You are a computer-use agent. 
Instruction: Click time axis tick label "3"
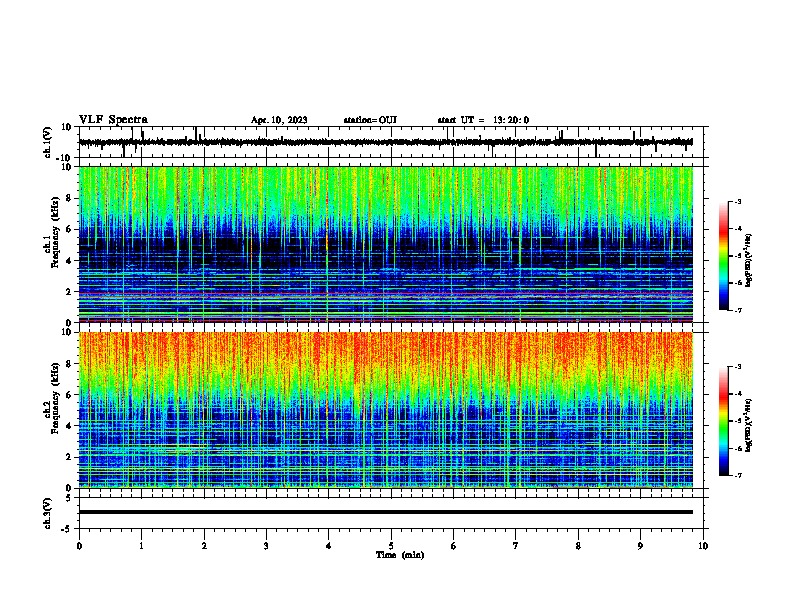(x=266, y=546)
